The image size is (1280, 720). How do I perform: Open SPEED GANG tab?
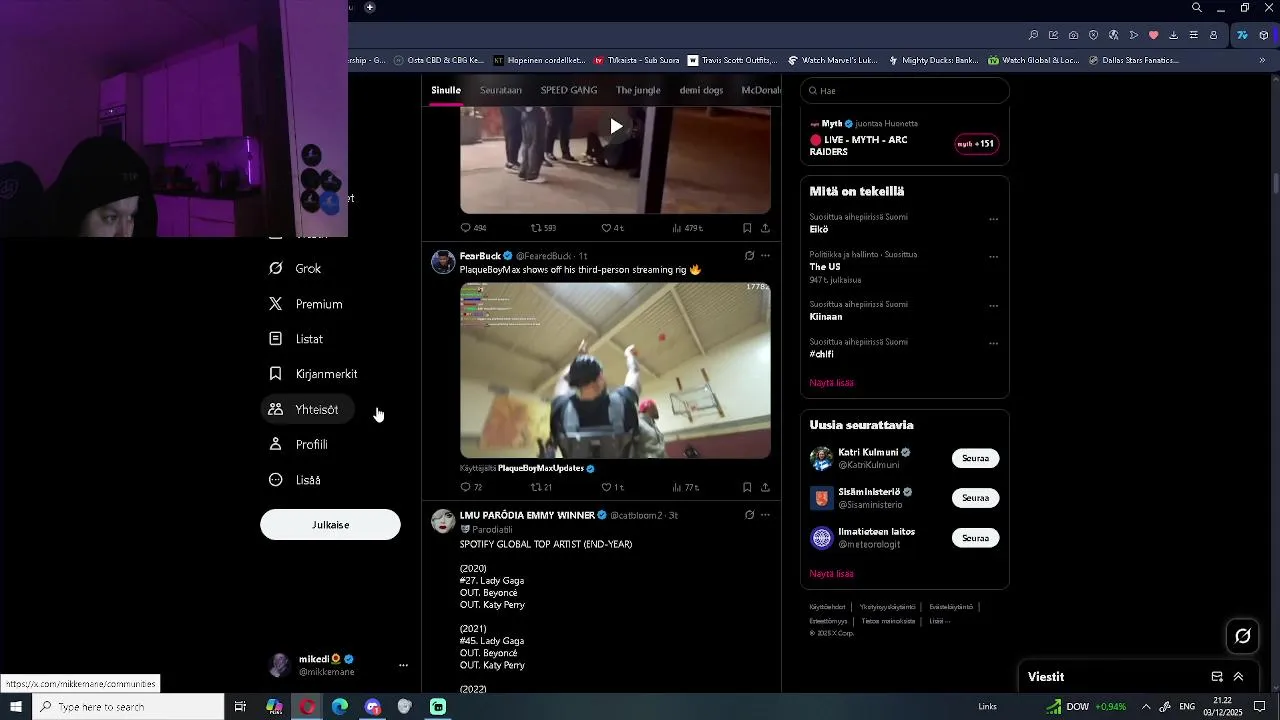pos(569,90)
